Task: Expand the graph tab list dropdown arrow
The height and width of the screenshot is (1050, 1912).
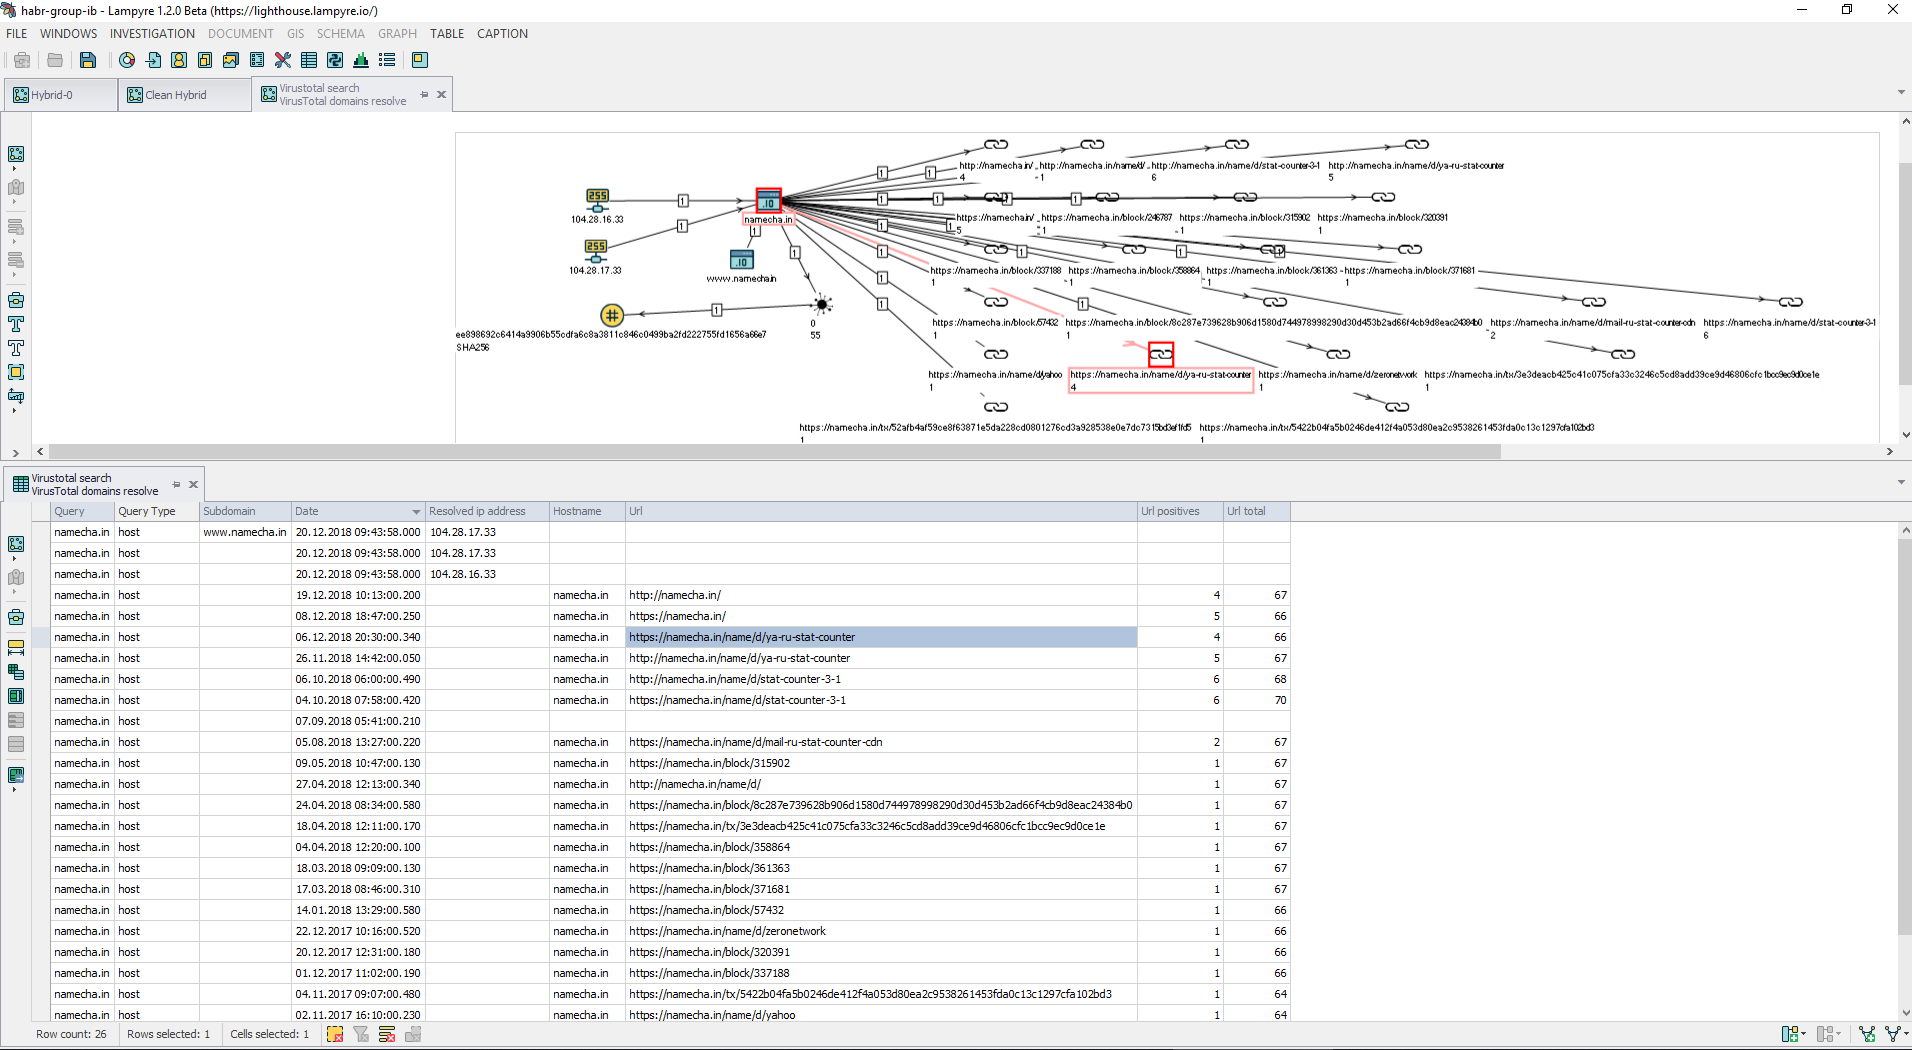Action: pyautogui.click(x=1901, y=93)
